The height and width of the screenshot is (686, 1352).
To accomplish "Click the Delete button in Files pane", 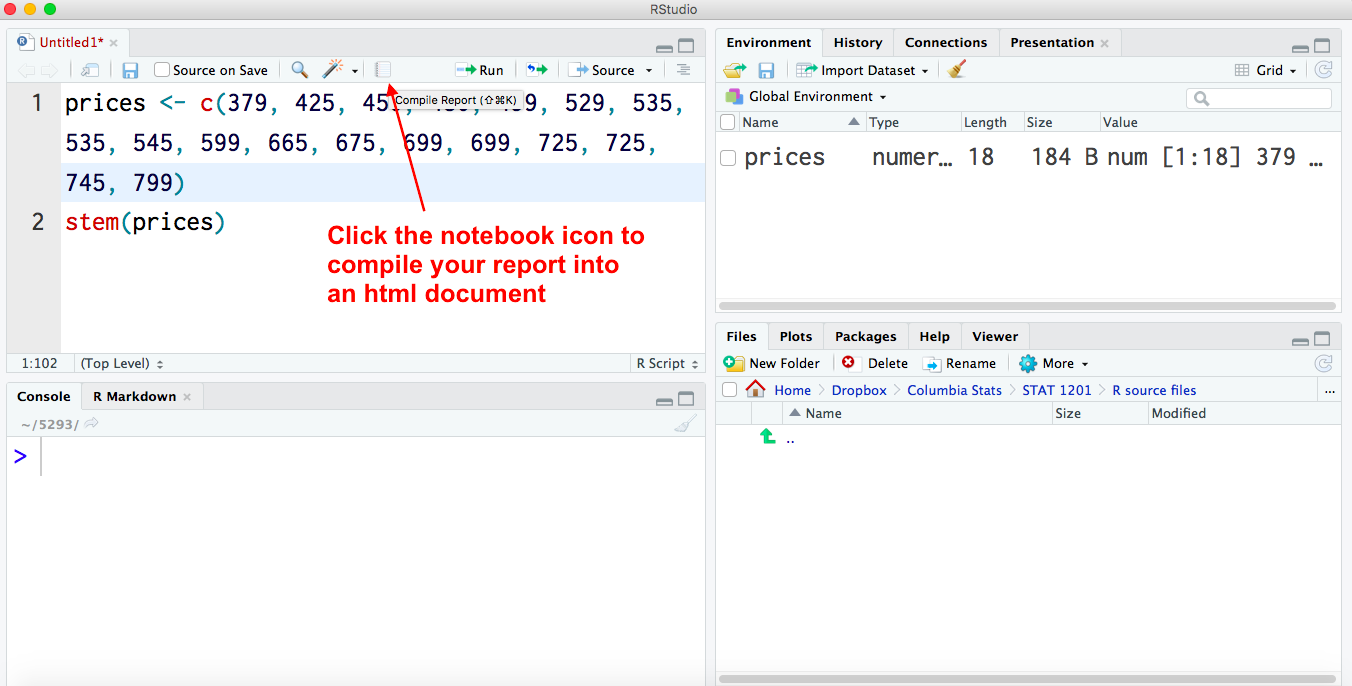I will click(x=875, y=363).
